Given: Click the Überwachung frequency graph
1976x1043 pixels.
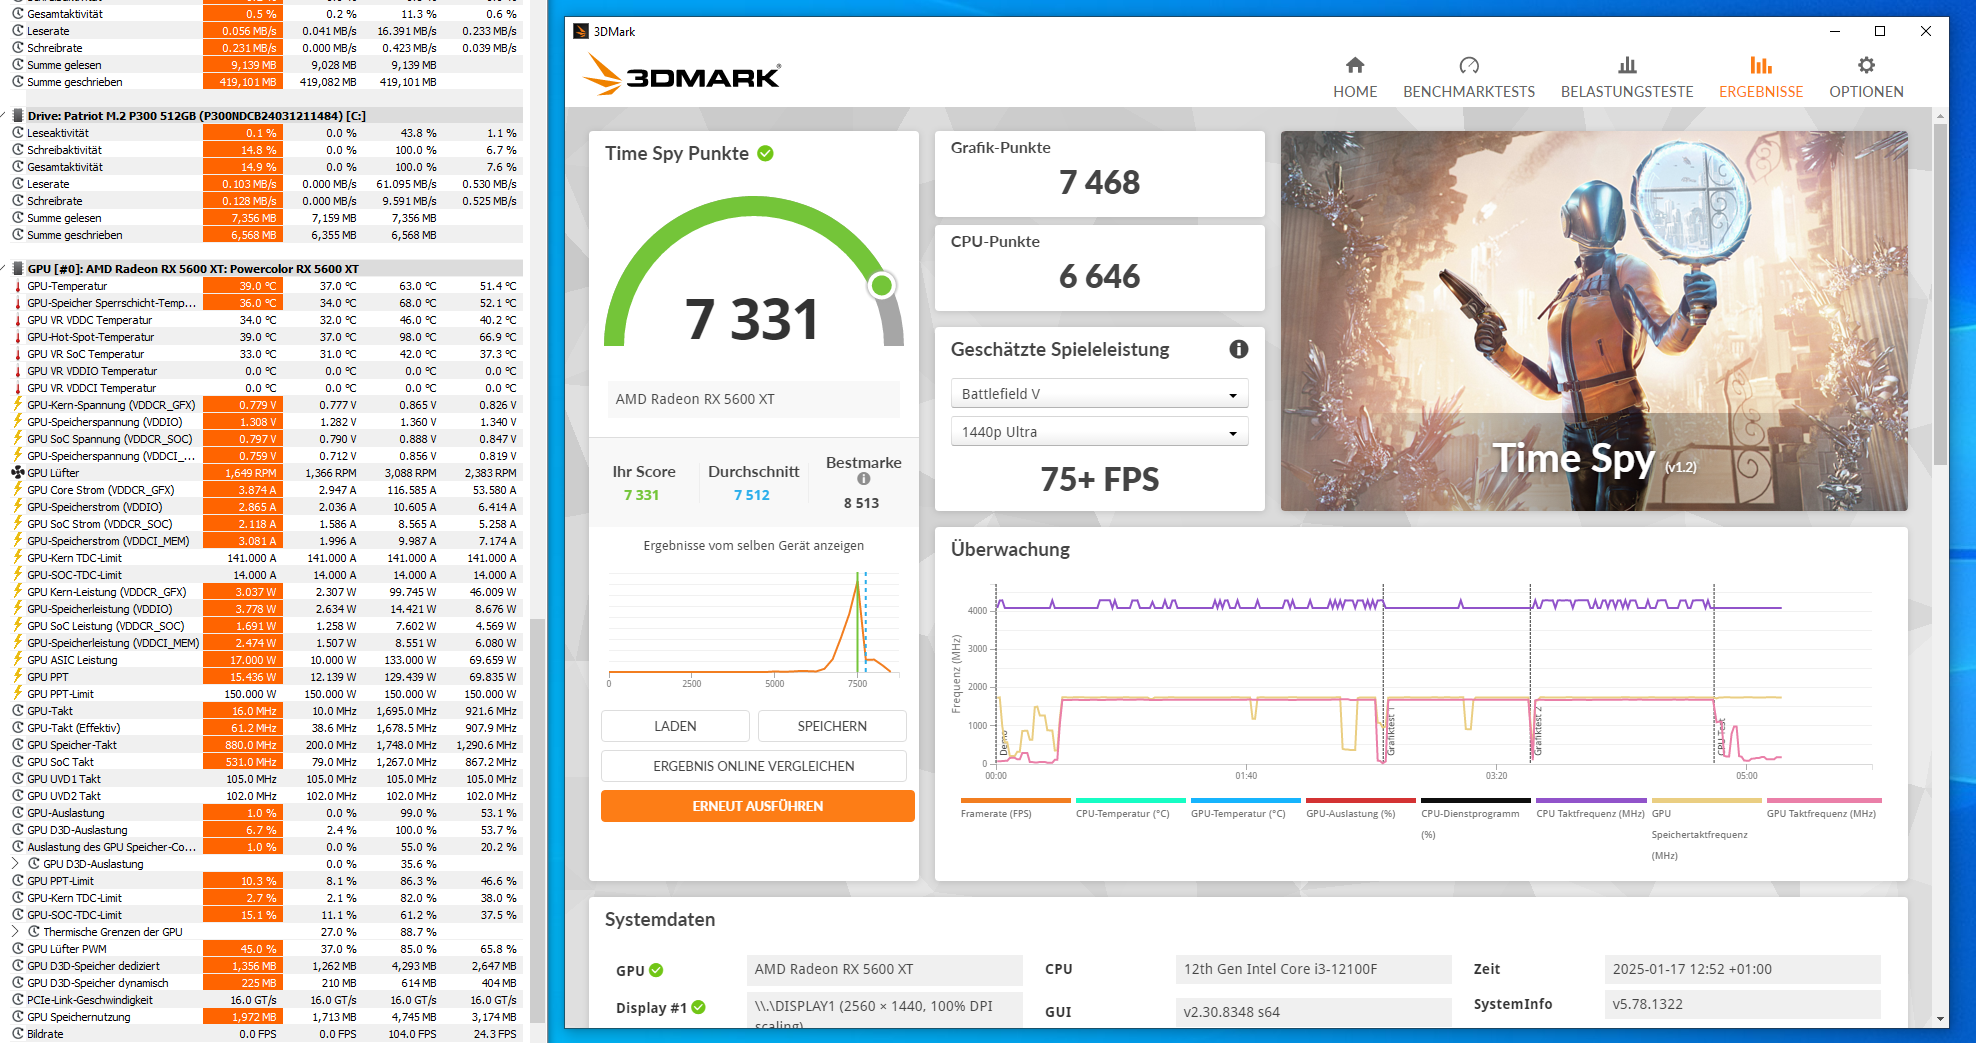Looking at the screenshot, I should tap(1414, 680).
